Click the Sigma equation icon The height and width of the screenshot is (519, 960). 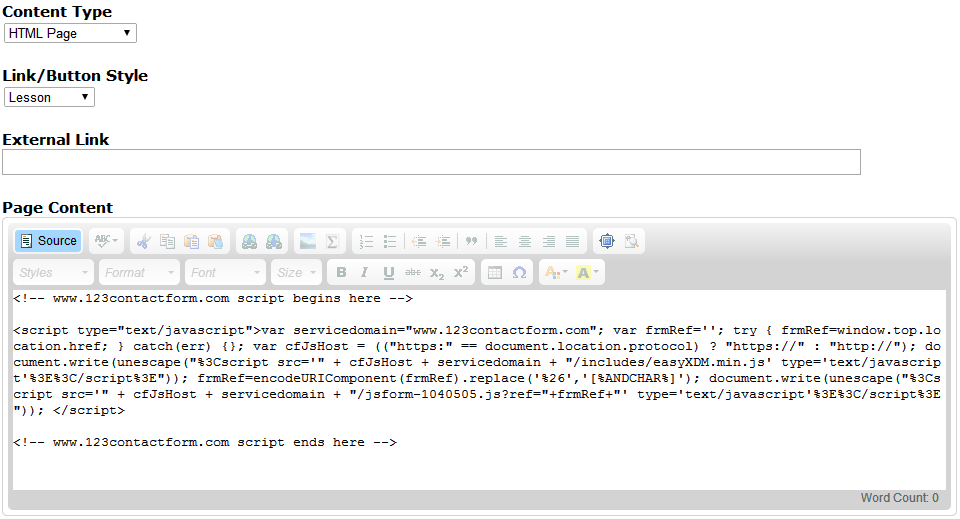tap(332, 241)
